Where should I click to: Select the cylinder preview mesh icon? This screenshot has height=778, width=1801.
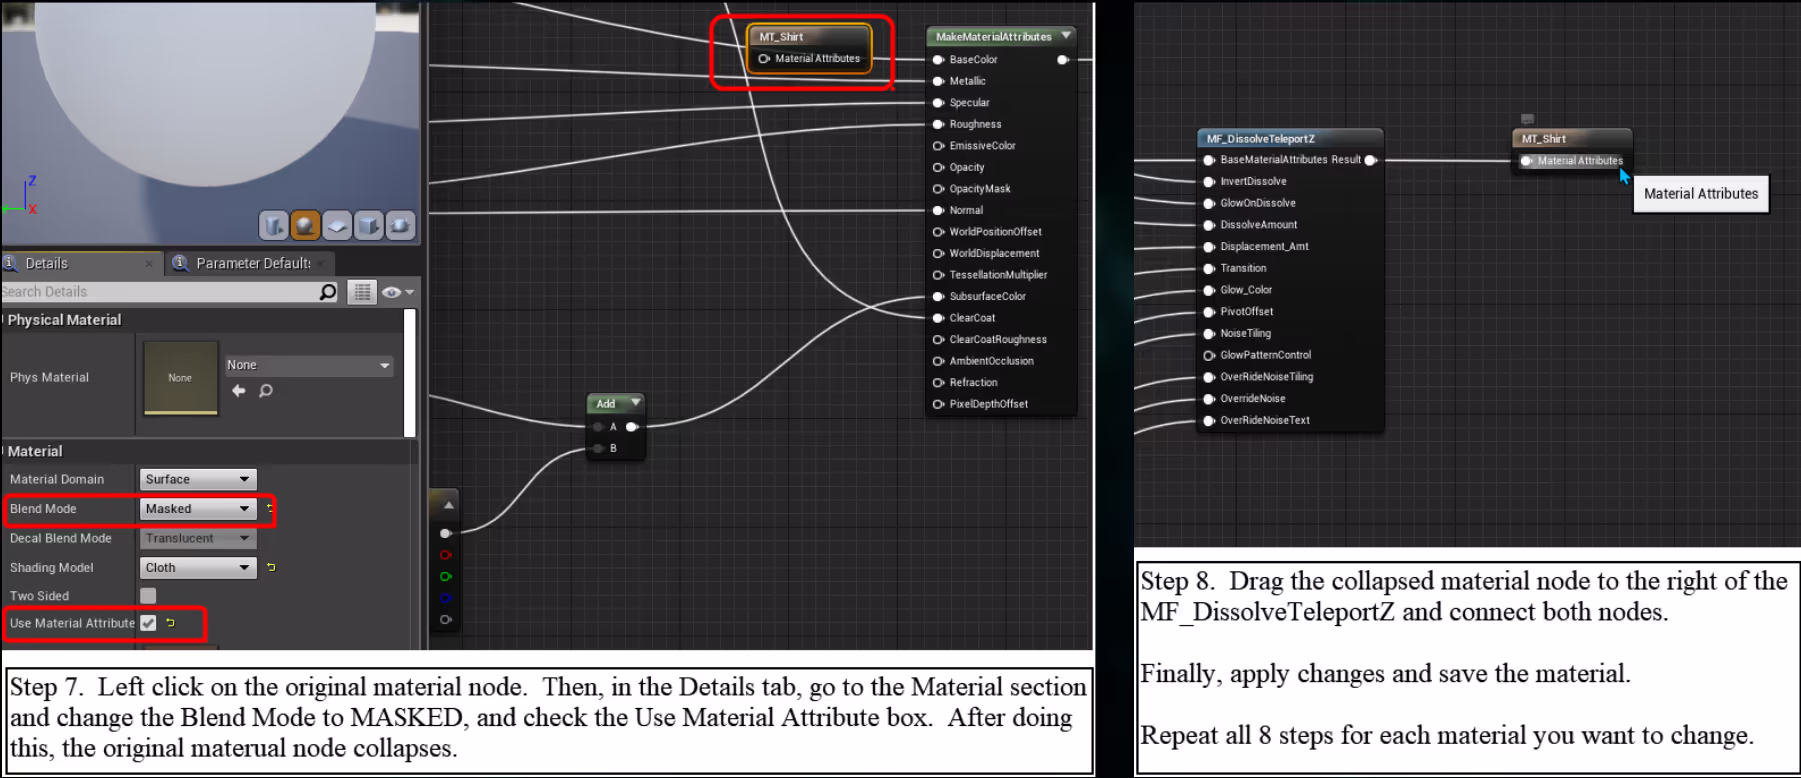tap(273, 225)
